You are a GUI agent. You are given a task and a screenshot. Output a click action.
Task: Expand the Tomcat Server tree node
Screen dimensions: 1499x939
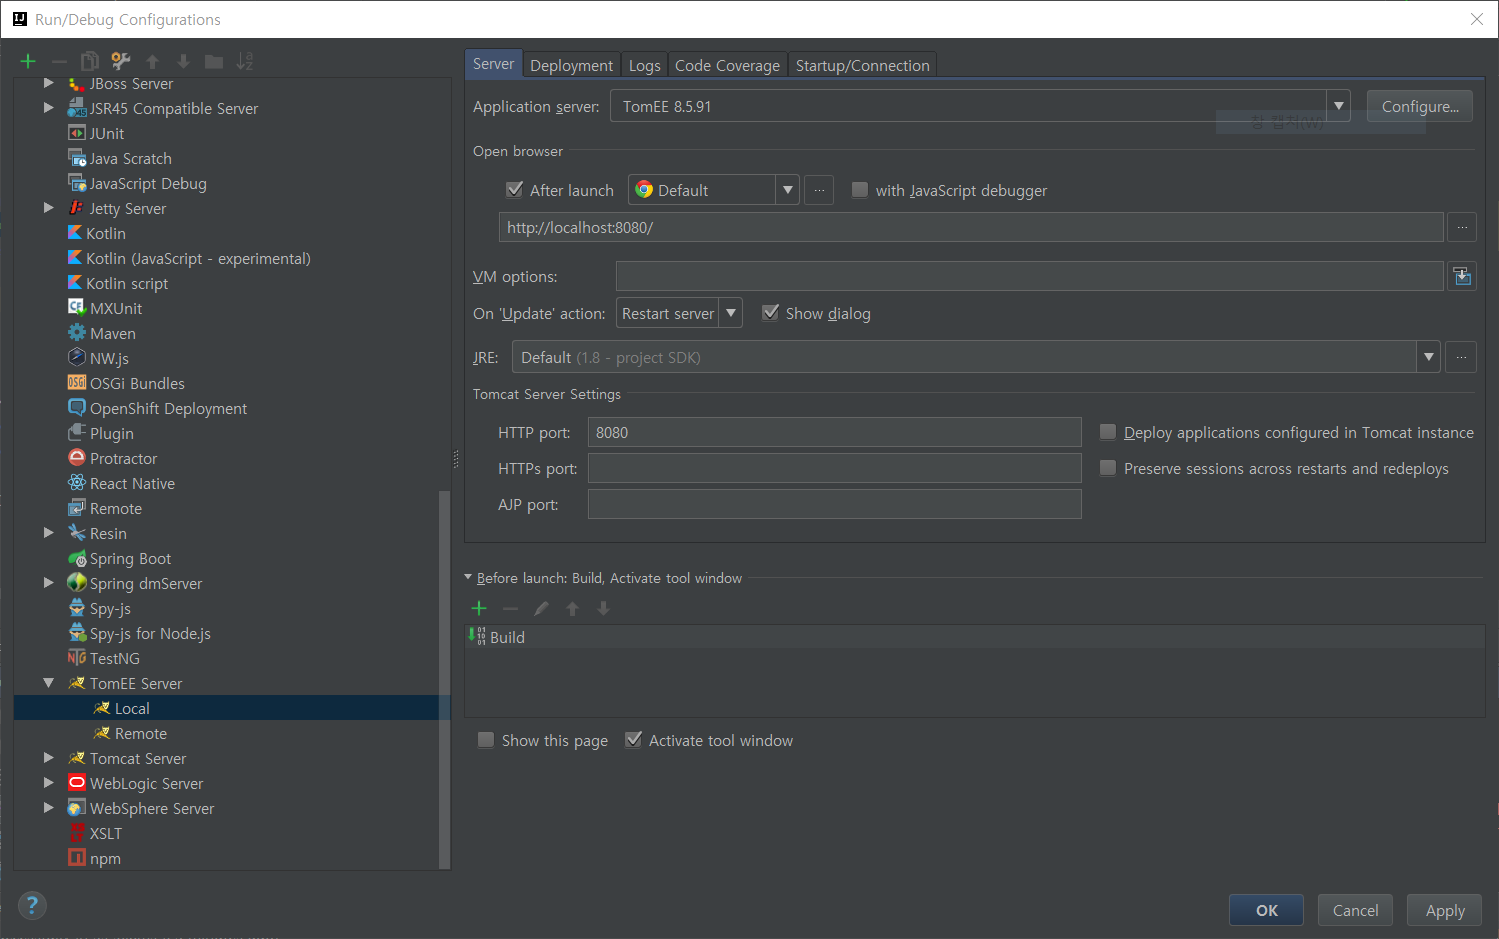pyautogui.click(x=48, y=758)
